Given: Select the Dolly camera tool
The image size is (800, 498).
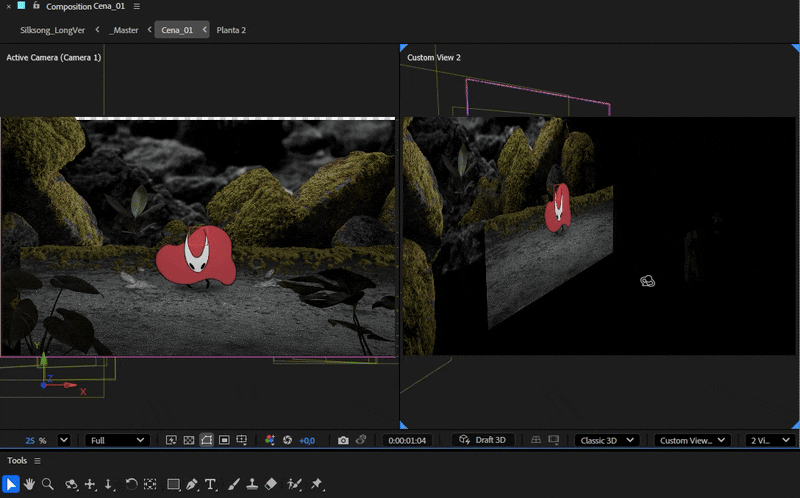Looking at the screenshot, I should 109,484.
